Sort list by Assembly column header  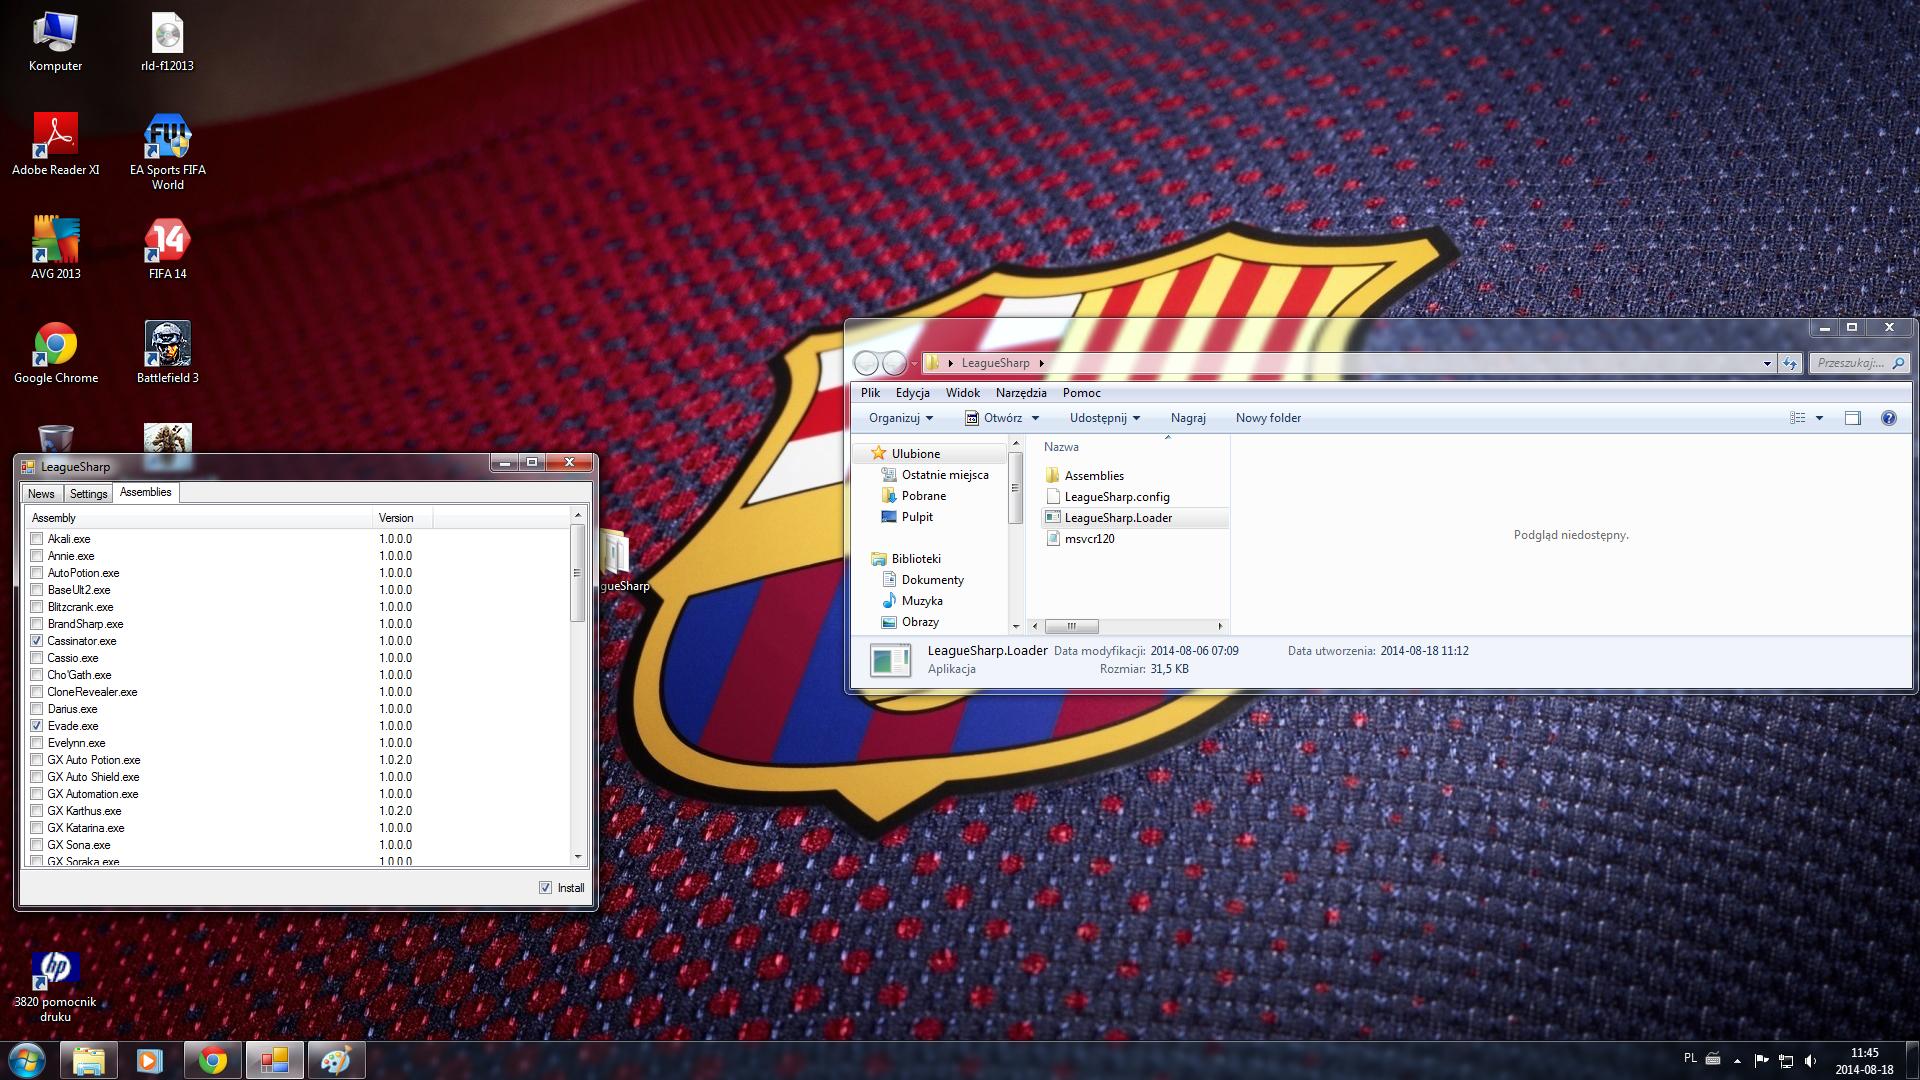(199, 518)
